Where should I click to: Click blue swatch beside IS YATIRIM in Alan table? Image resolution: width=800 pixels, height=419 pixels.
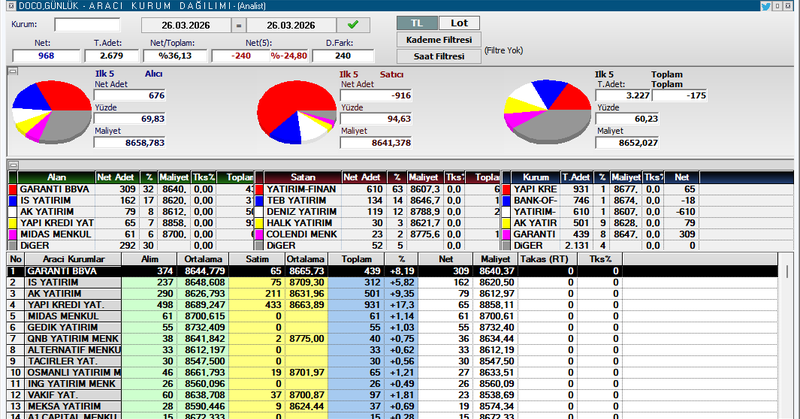tap(13, 201)
